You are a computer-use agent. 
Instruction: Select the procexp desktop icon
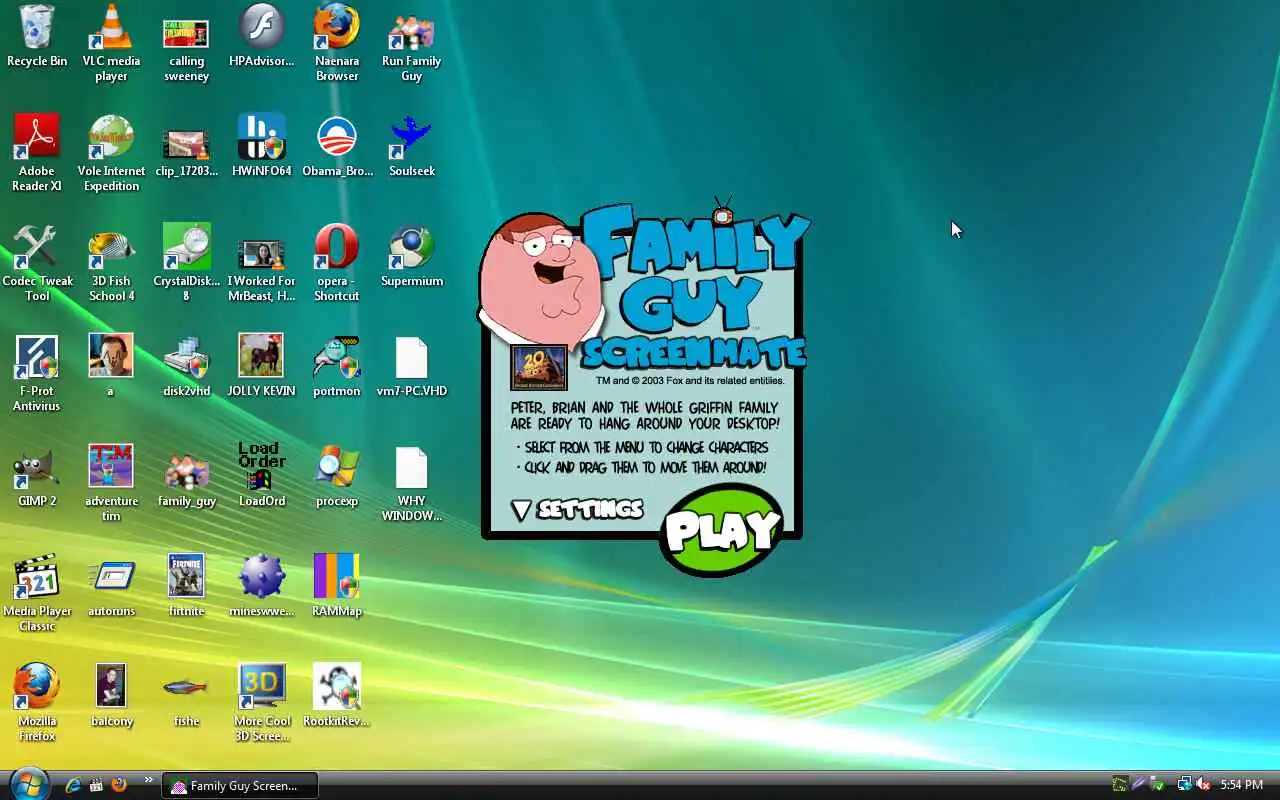(x=337, y=478)
